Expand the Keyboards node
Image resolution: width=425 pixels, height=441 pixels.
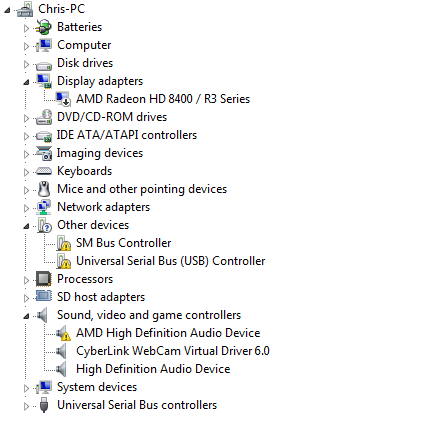[x=26, y=172]
